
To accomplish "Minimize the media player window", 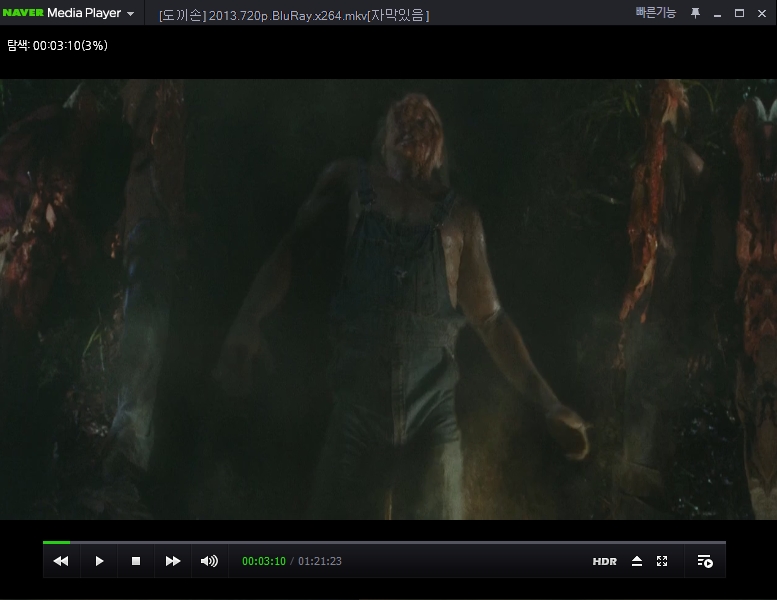I will pyautogui.click(x=718, y=13).
